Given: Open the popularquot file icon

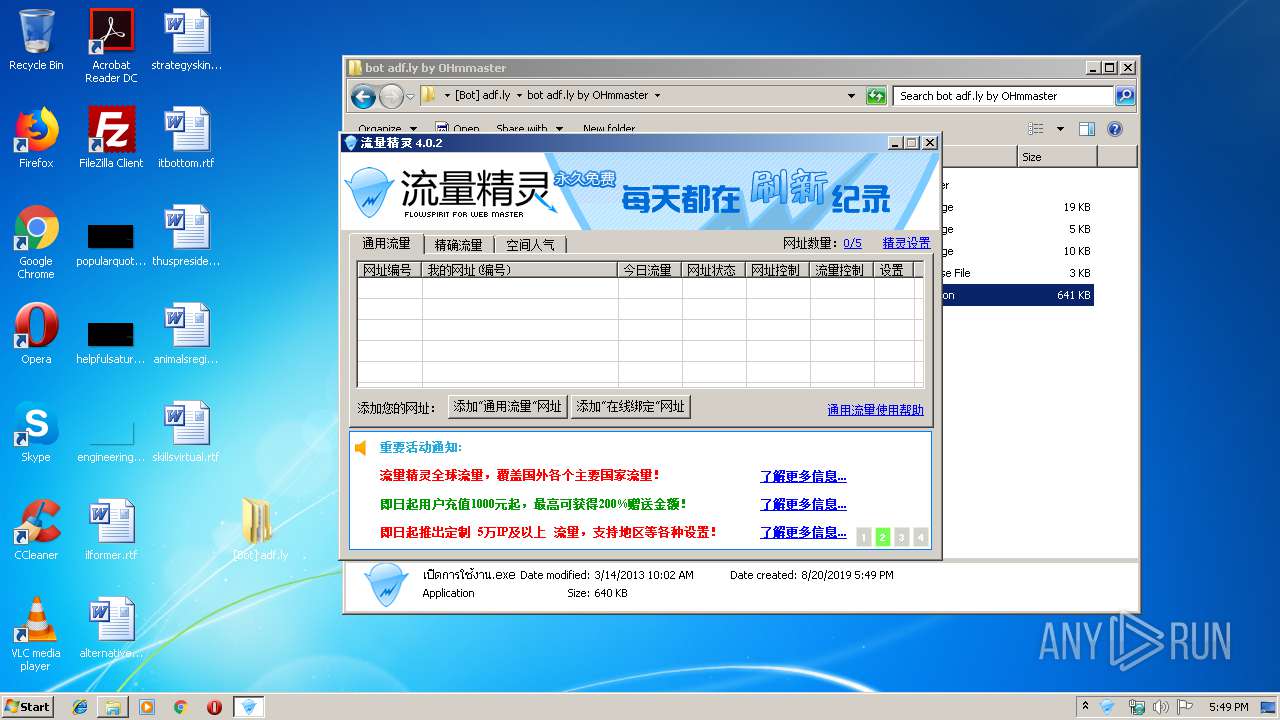Looking at the screenshot, I should (111, 243).
